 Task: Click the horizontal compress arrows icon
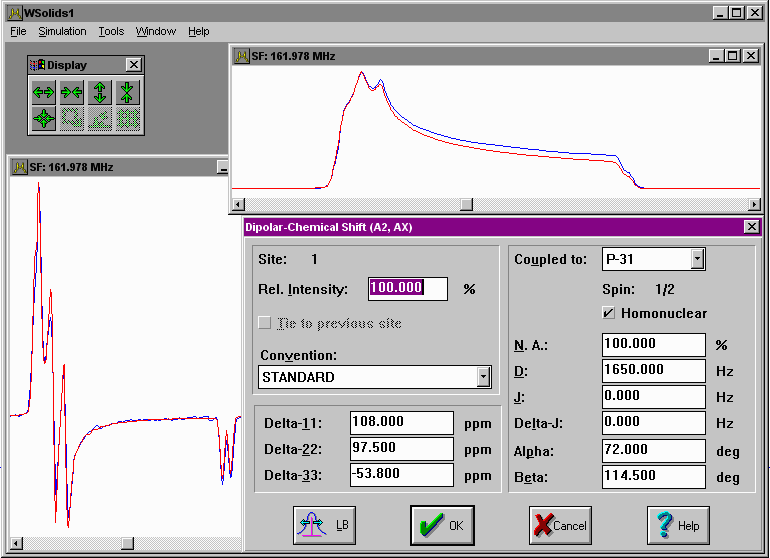[71, 93]
